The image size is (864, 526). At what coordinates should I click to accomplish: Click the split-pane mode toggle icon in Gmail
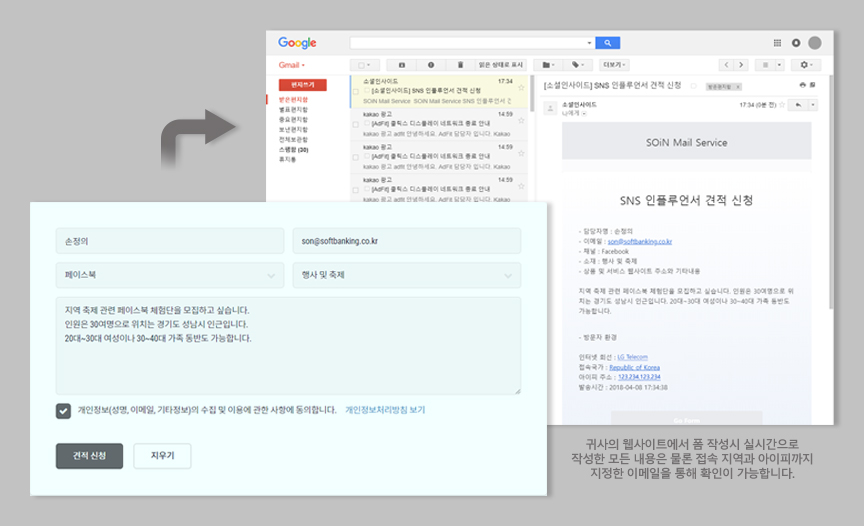coord(765,65)
